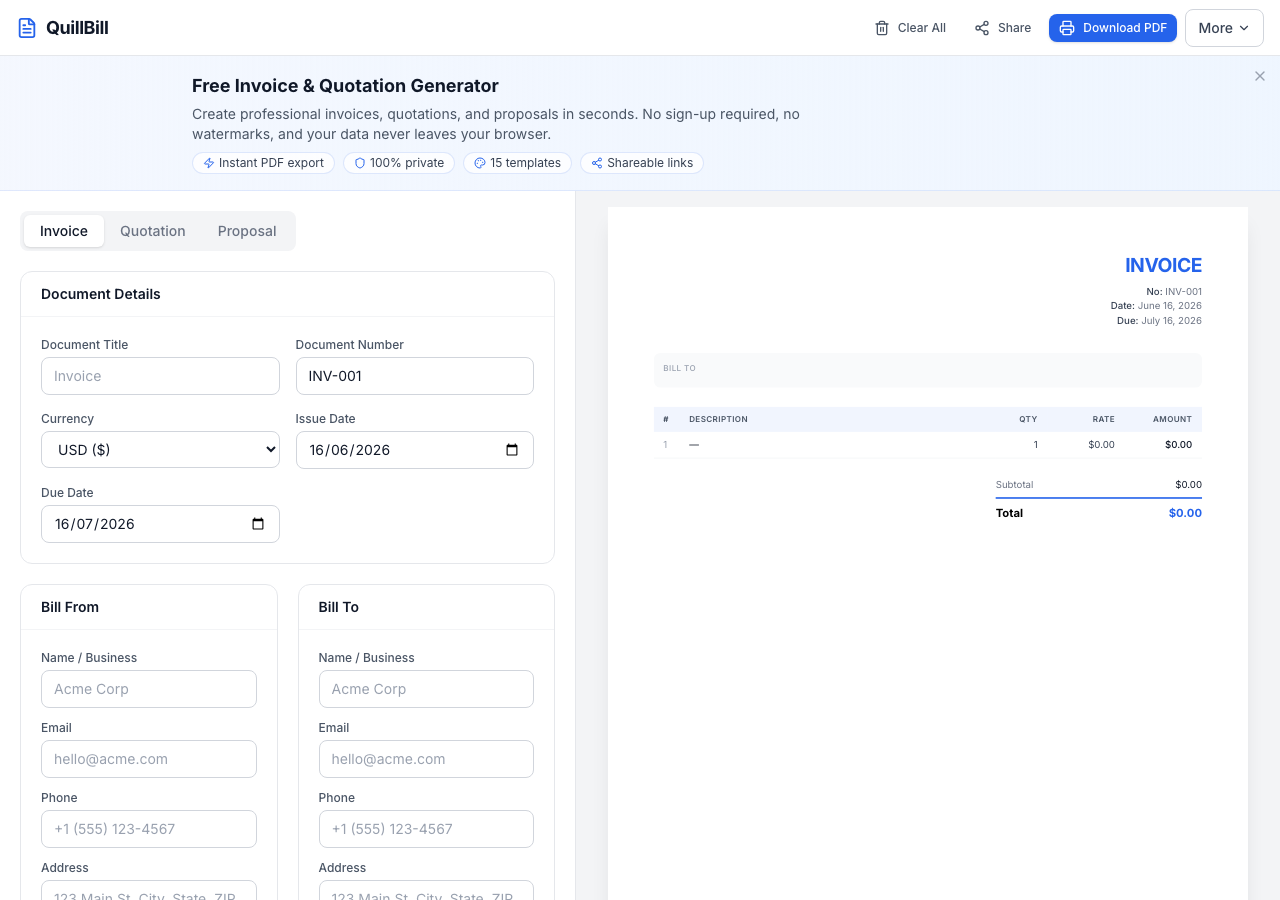Switch to the Proposal tab

[x=247, y=231]
